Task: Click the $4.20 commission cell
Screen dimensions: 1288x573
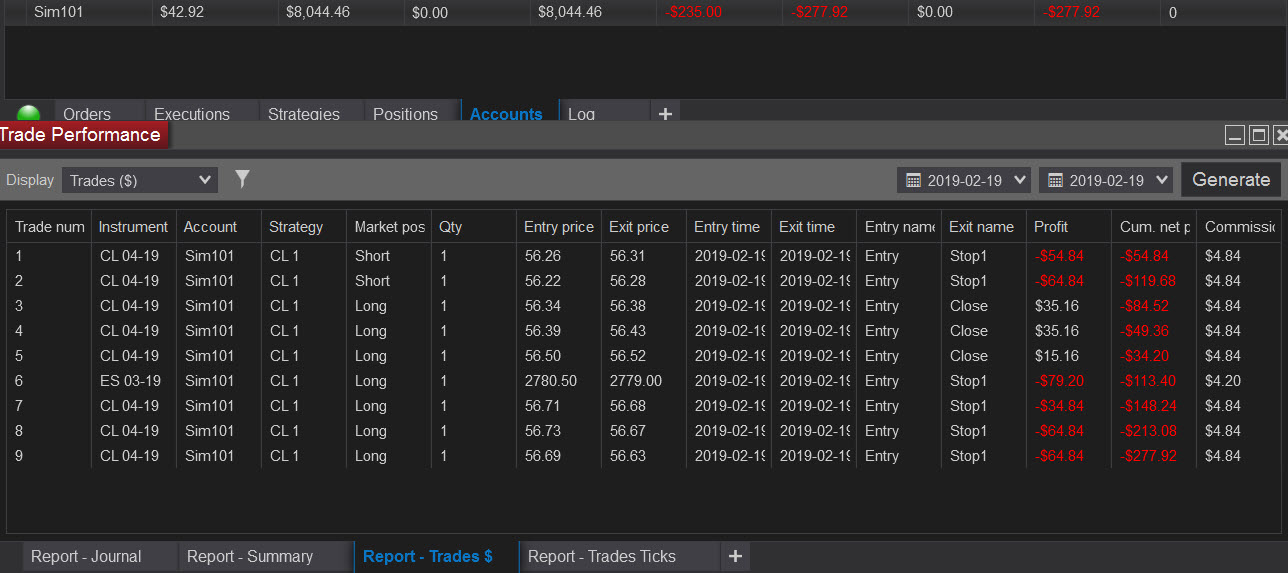Action: coord(1223,381)
